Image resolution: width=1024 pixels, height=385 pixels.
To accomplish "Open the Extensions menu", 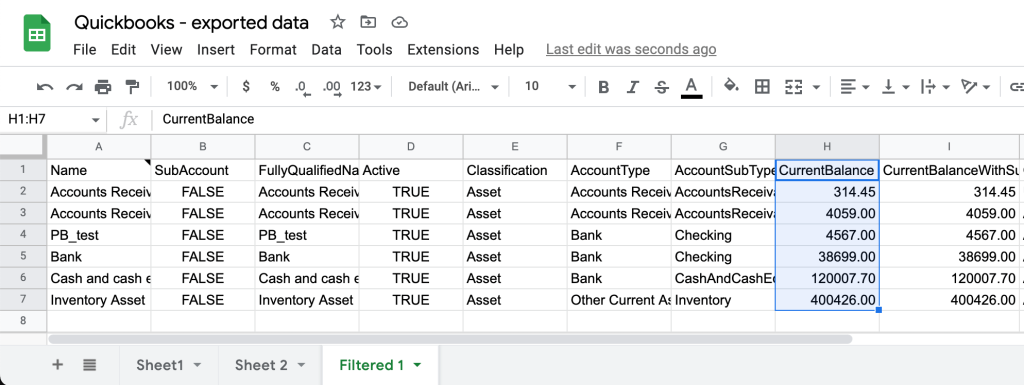I will [x=443, y=50].
